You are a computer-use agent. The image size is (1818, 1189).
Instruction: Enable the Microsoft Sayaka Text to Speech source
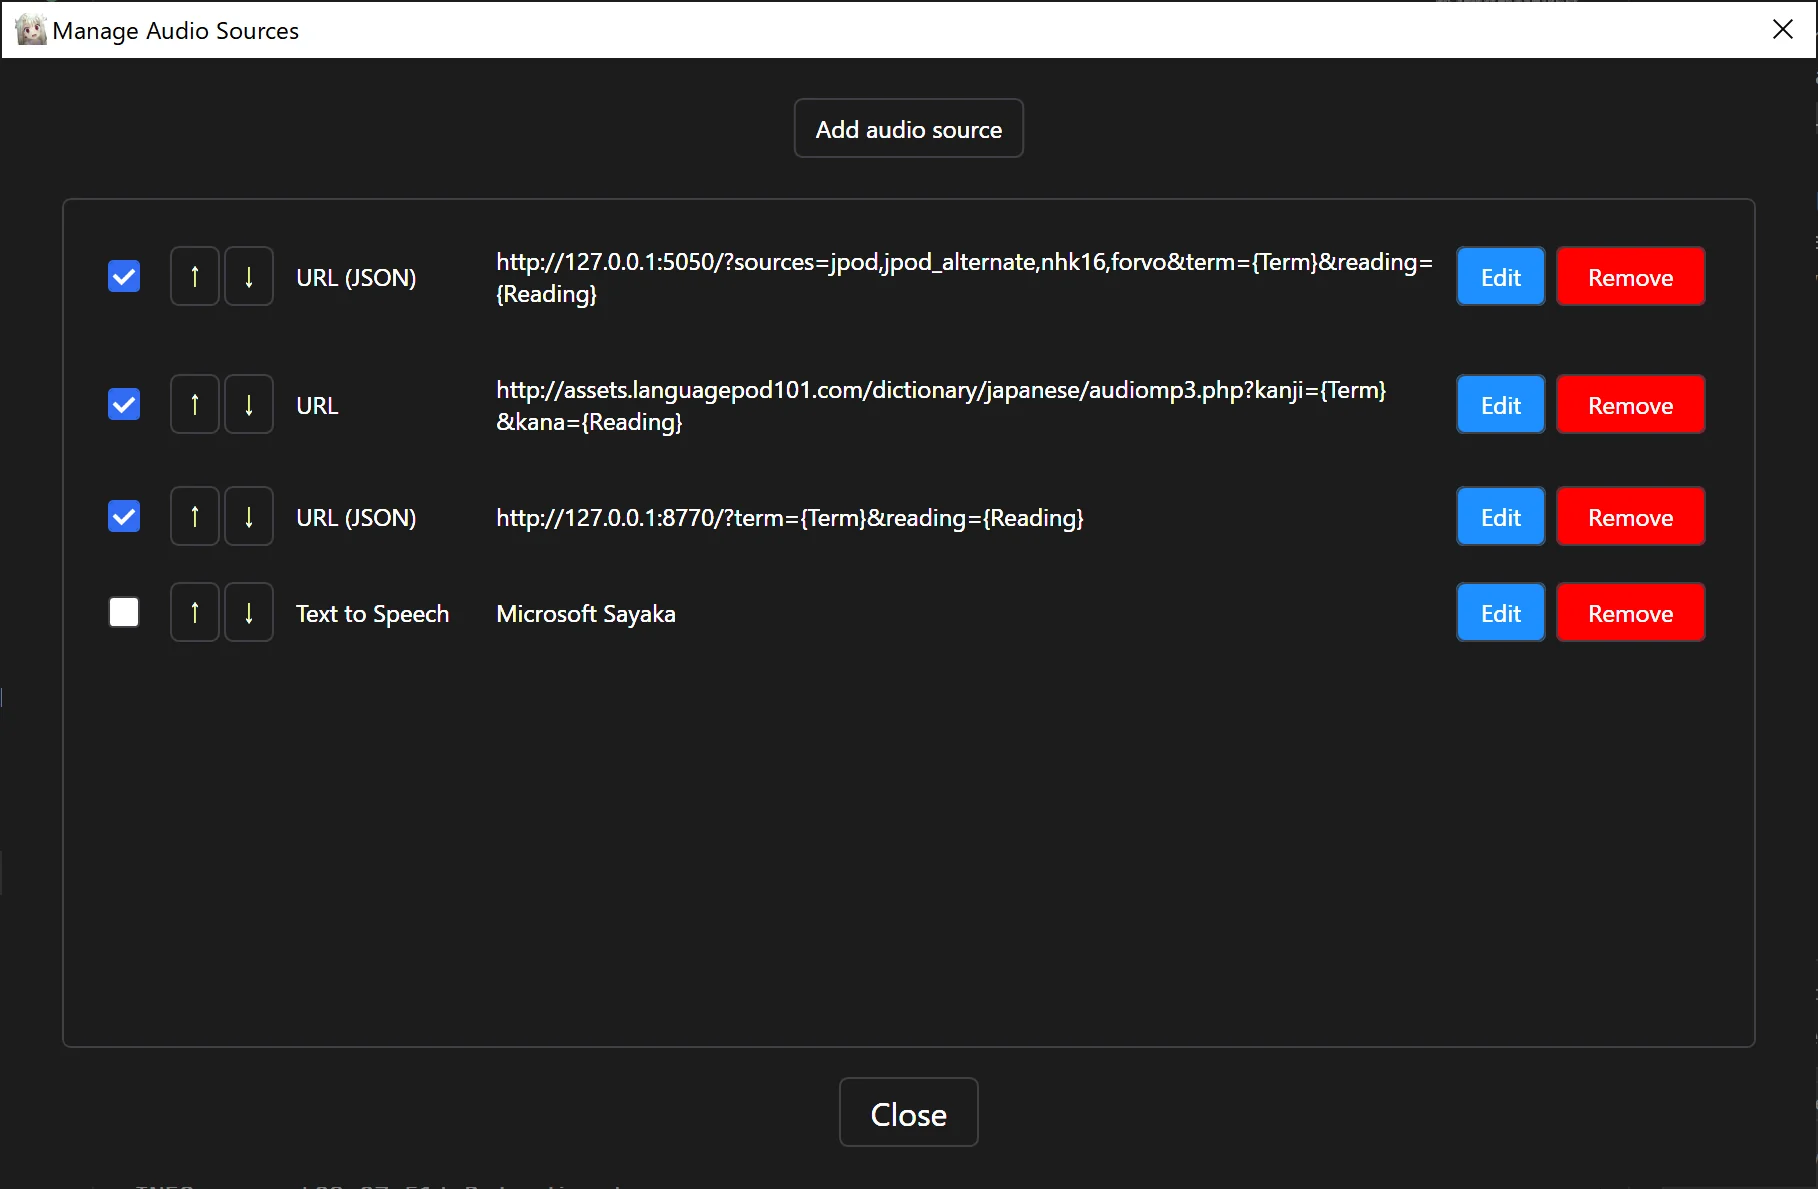[x=123, y=612]
